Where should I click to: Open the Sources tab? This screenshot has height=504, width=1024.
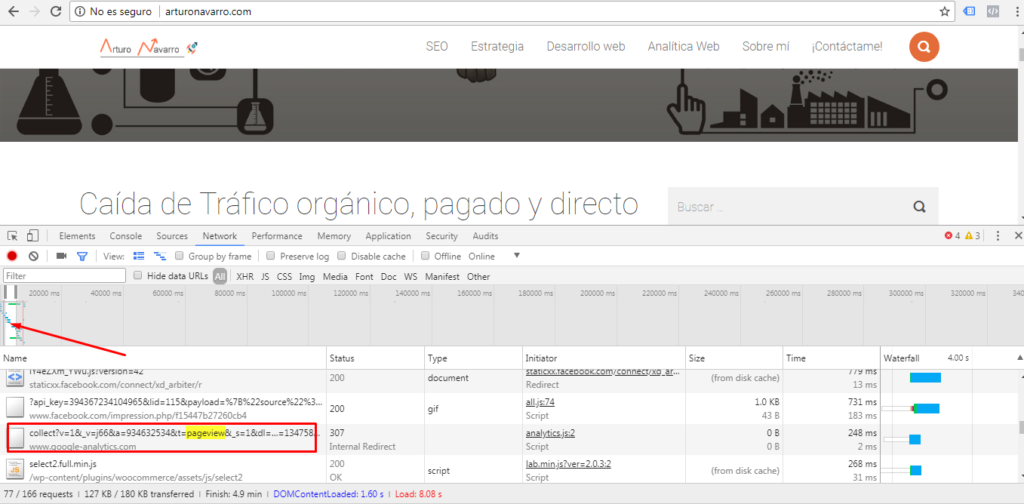click(172, 236)
